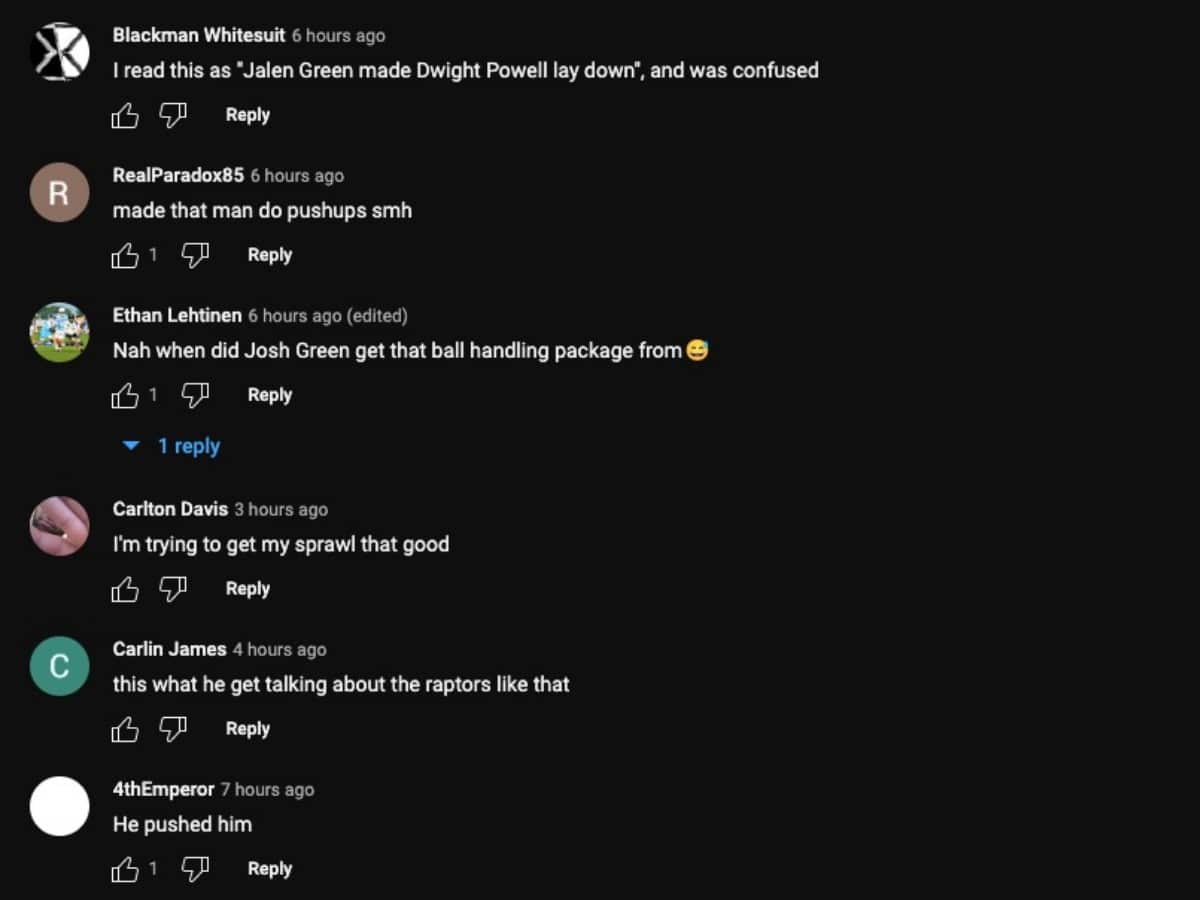Reply to Carlin James's comment
Viewport: 1200px width, 900px height.
tap(247, 729)
